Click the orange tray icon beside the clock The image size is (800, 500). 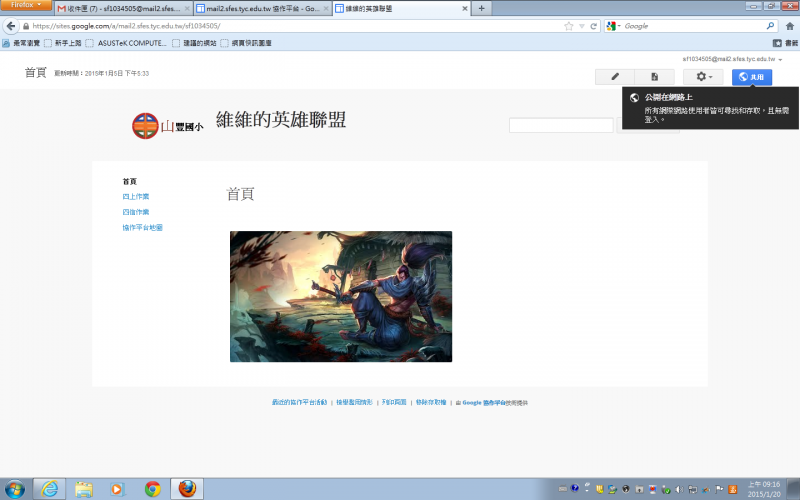(x=733, y=489)
